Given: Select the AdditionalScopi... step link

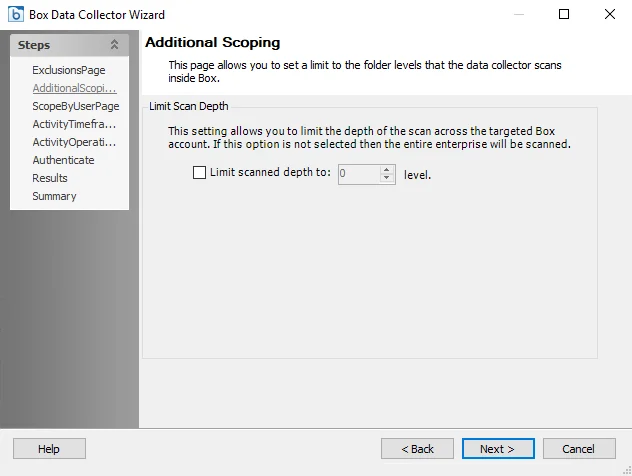Looking at the screenshot, I should (x=75, y=88).
